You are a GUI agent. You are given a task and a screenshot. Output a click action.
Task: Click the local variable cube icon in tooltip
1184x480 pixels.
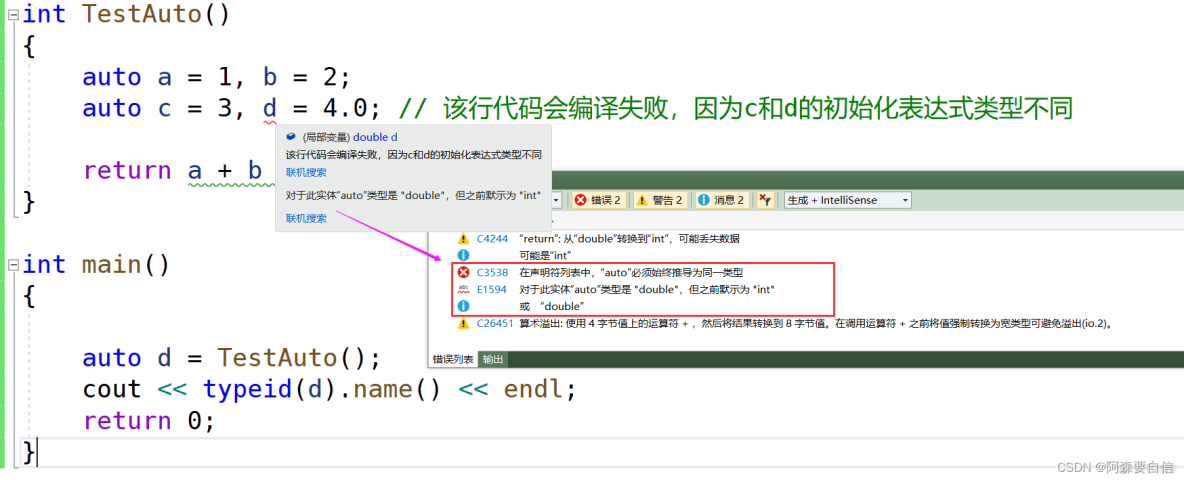tap(291, 137)
